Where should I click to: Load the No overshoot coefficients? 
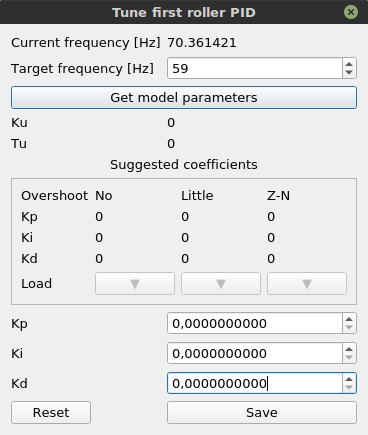(135, 284)
